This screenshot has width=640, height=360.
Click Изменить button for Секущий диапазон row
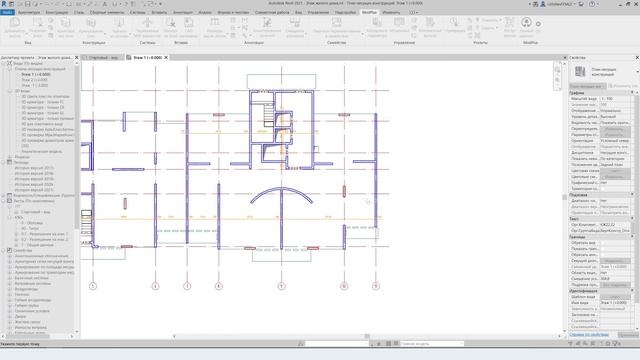[615, 260]
